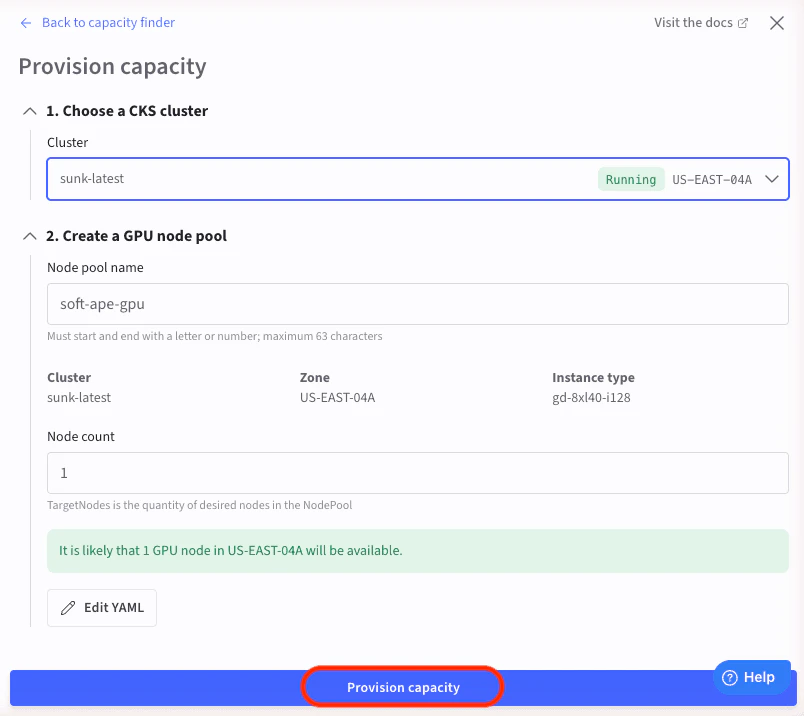Screen dimensions: 804x716
Task: Click the Provision capacity button
Action: [x=403, y=687]
